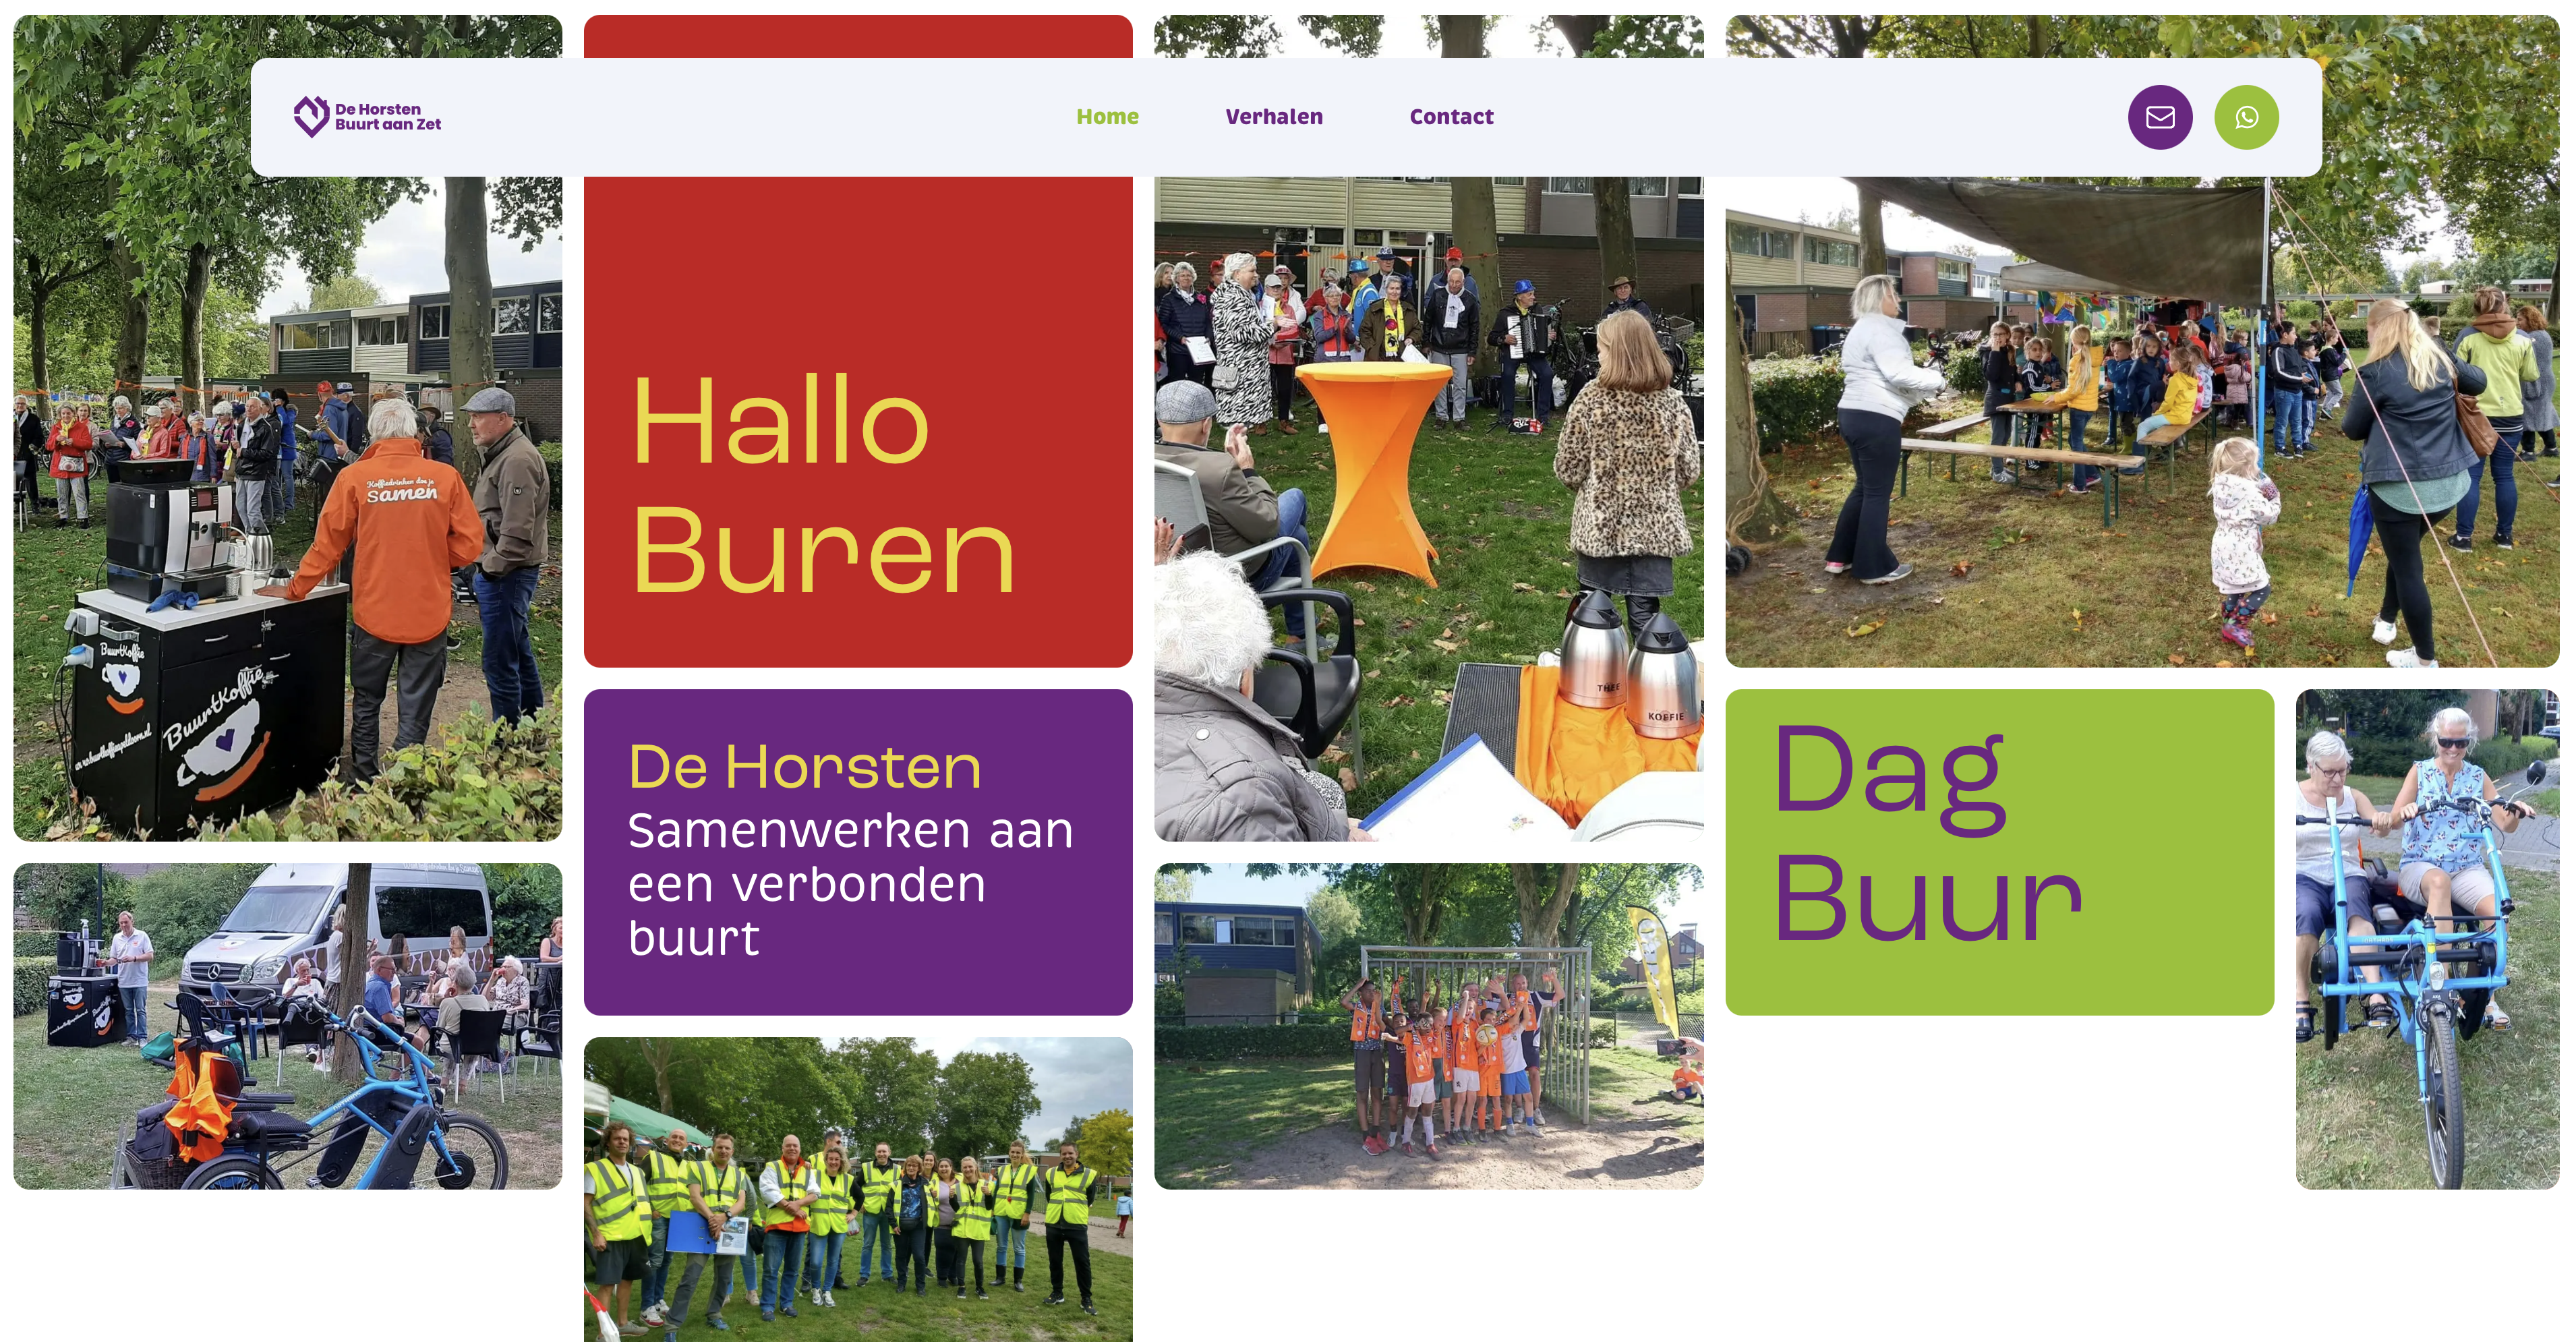Open the WhatsApp icon button
This screenshot has width=2576, height=1342.
pyautogui.click(x=2246, y=117)
